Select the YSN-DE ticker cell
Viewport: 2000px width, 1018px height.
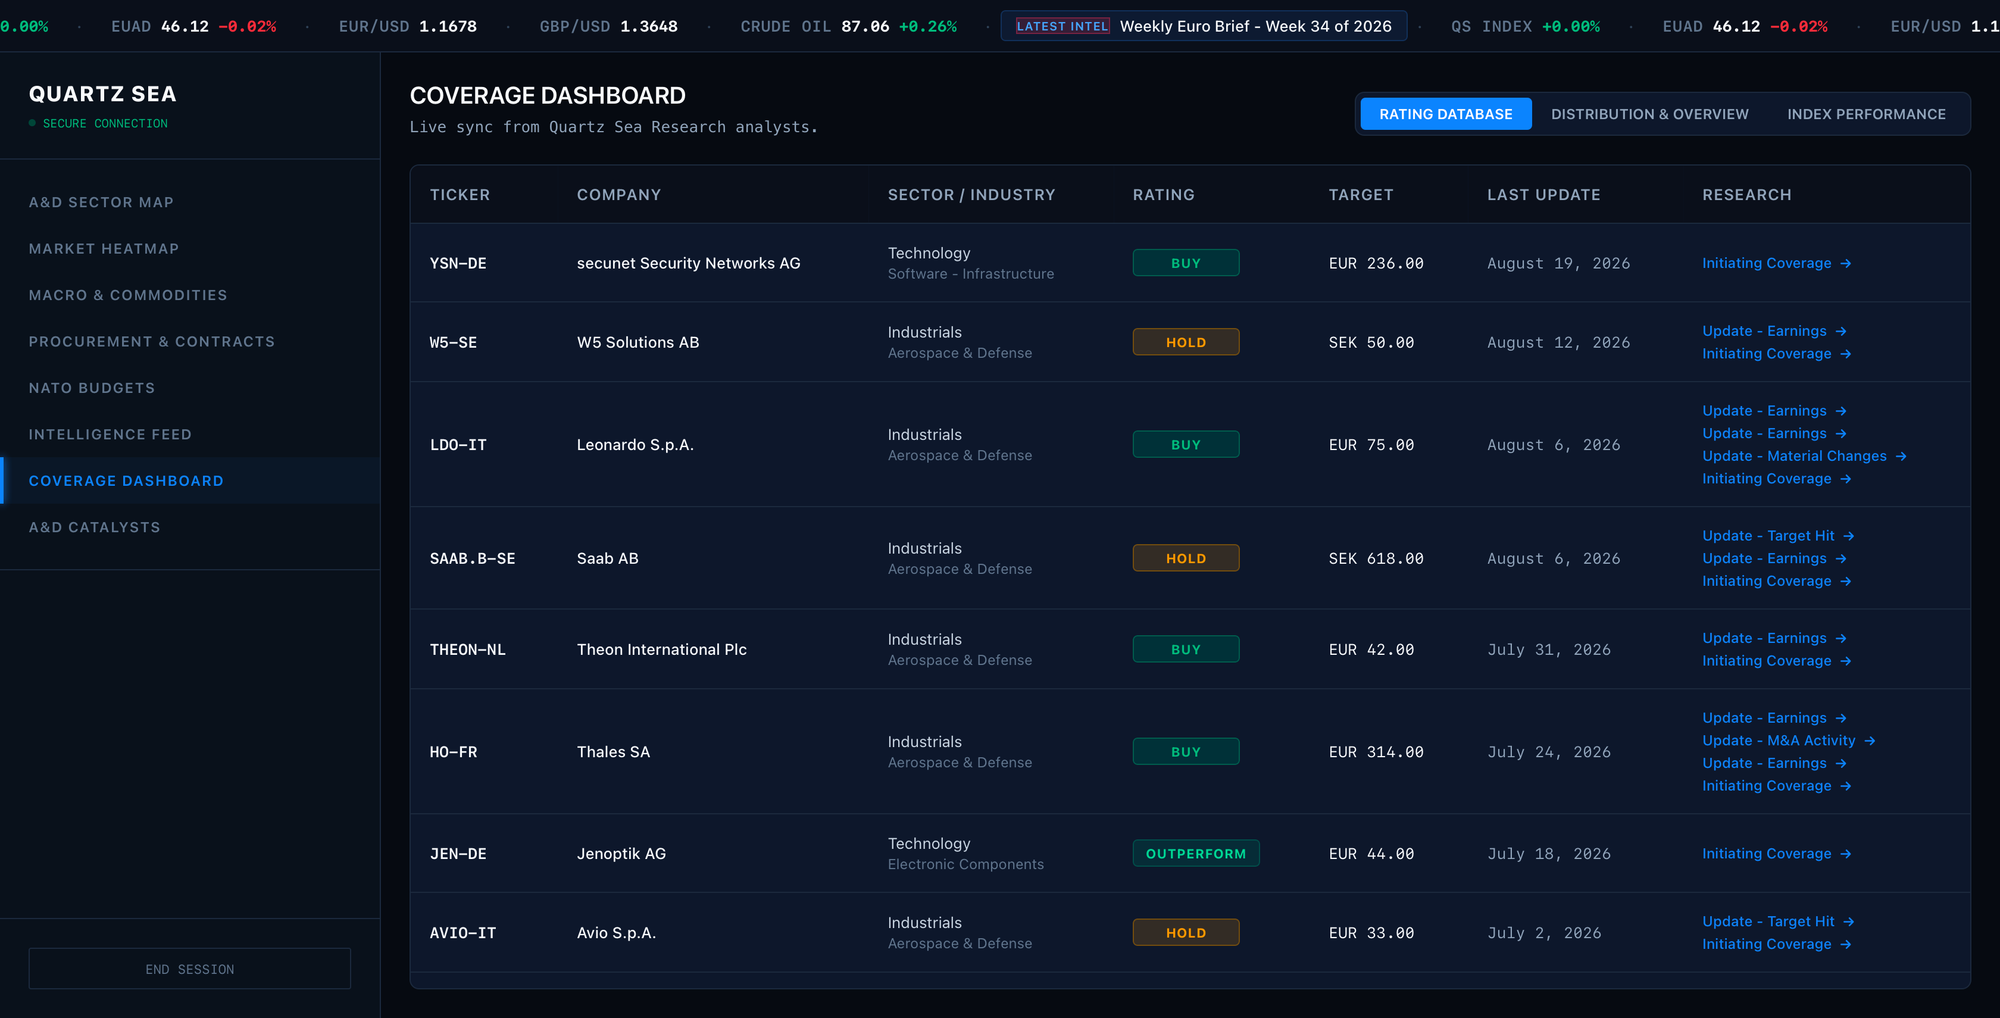click(x=458, y=263)
